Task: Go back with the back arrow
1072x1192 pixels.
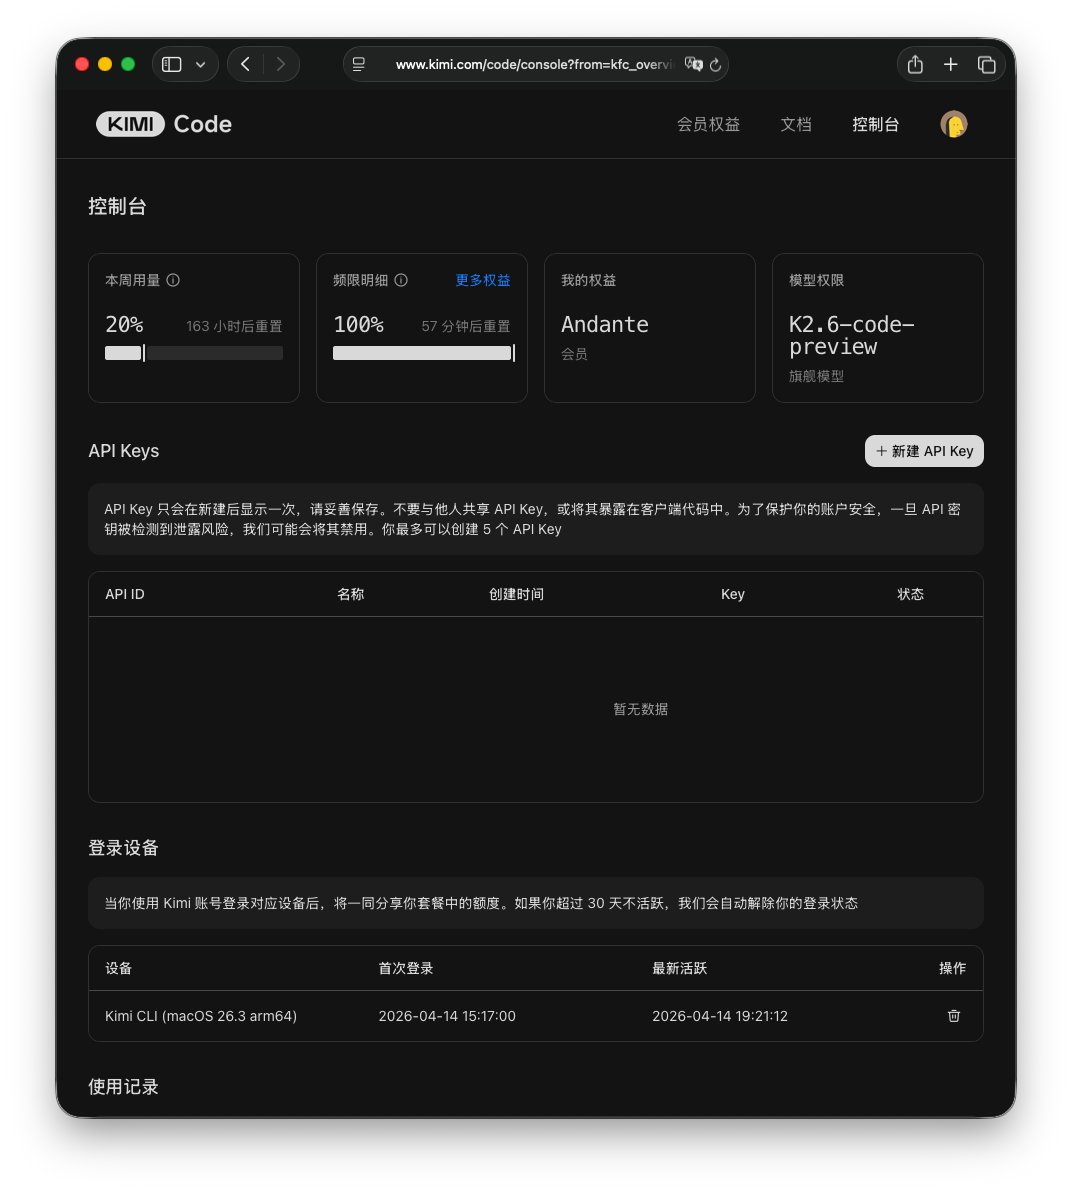Action: pos(245,65)
